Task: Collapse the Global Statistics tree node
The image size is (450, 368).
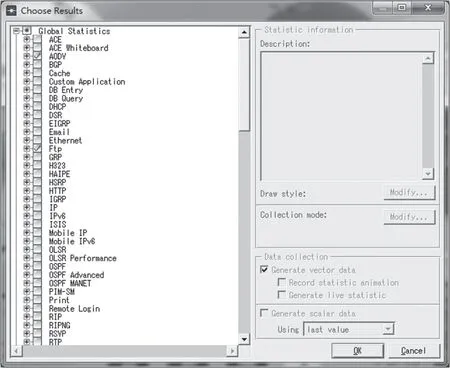Action: (16, 31)
